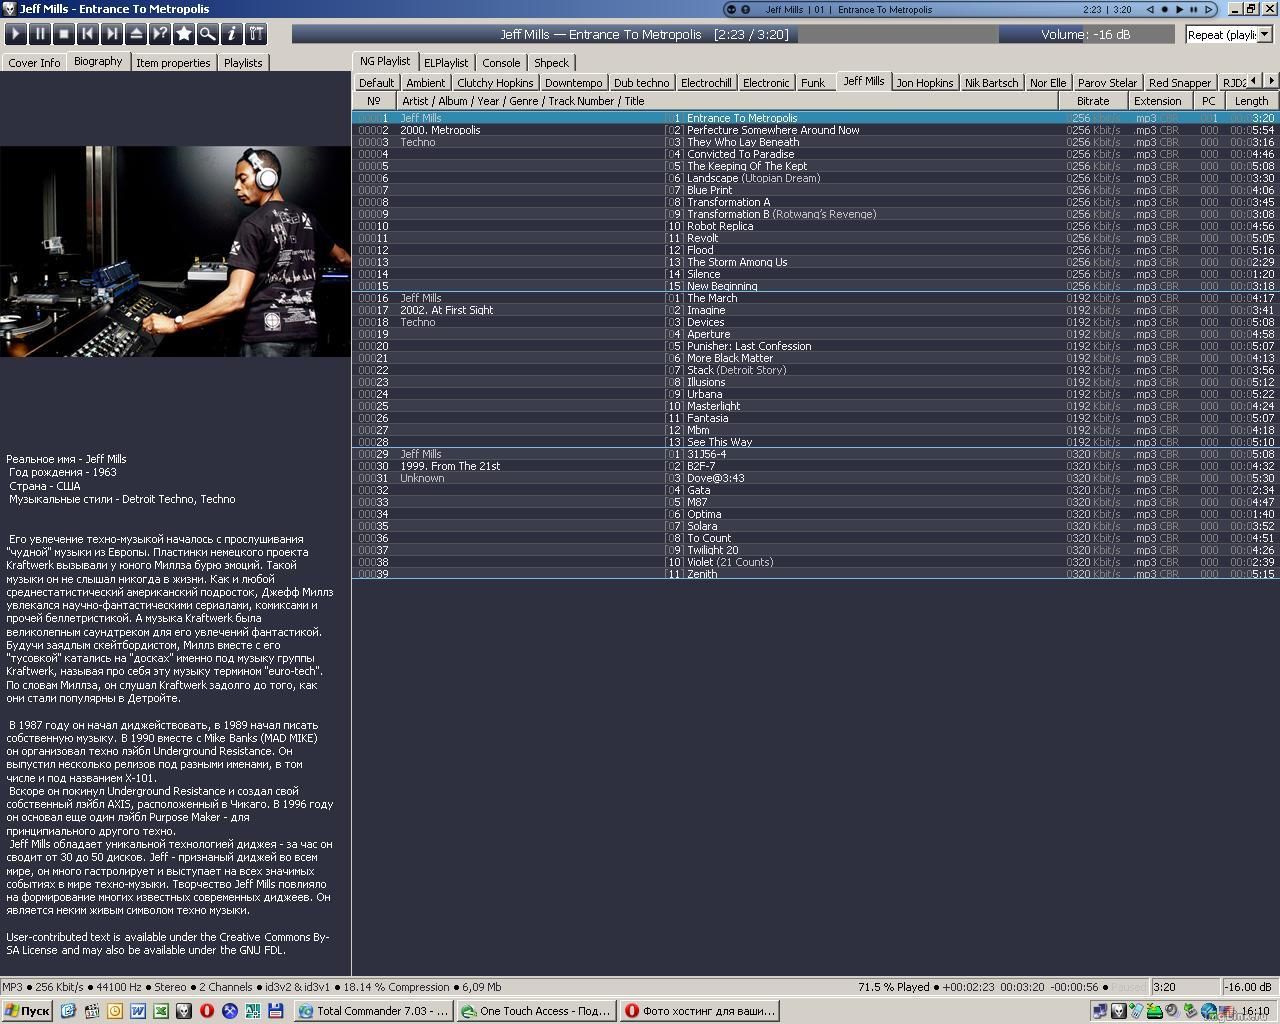1280x1024 pixels.
Task: Open search with the magnifier icon
Action: [x=207, y=34]
